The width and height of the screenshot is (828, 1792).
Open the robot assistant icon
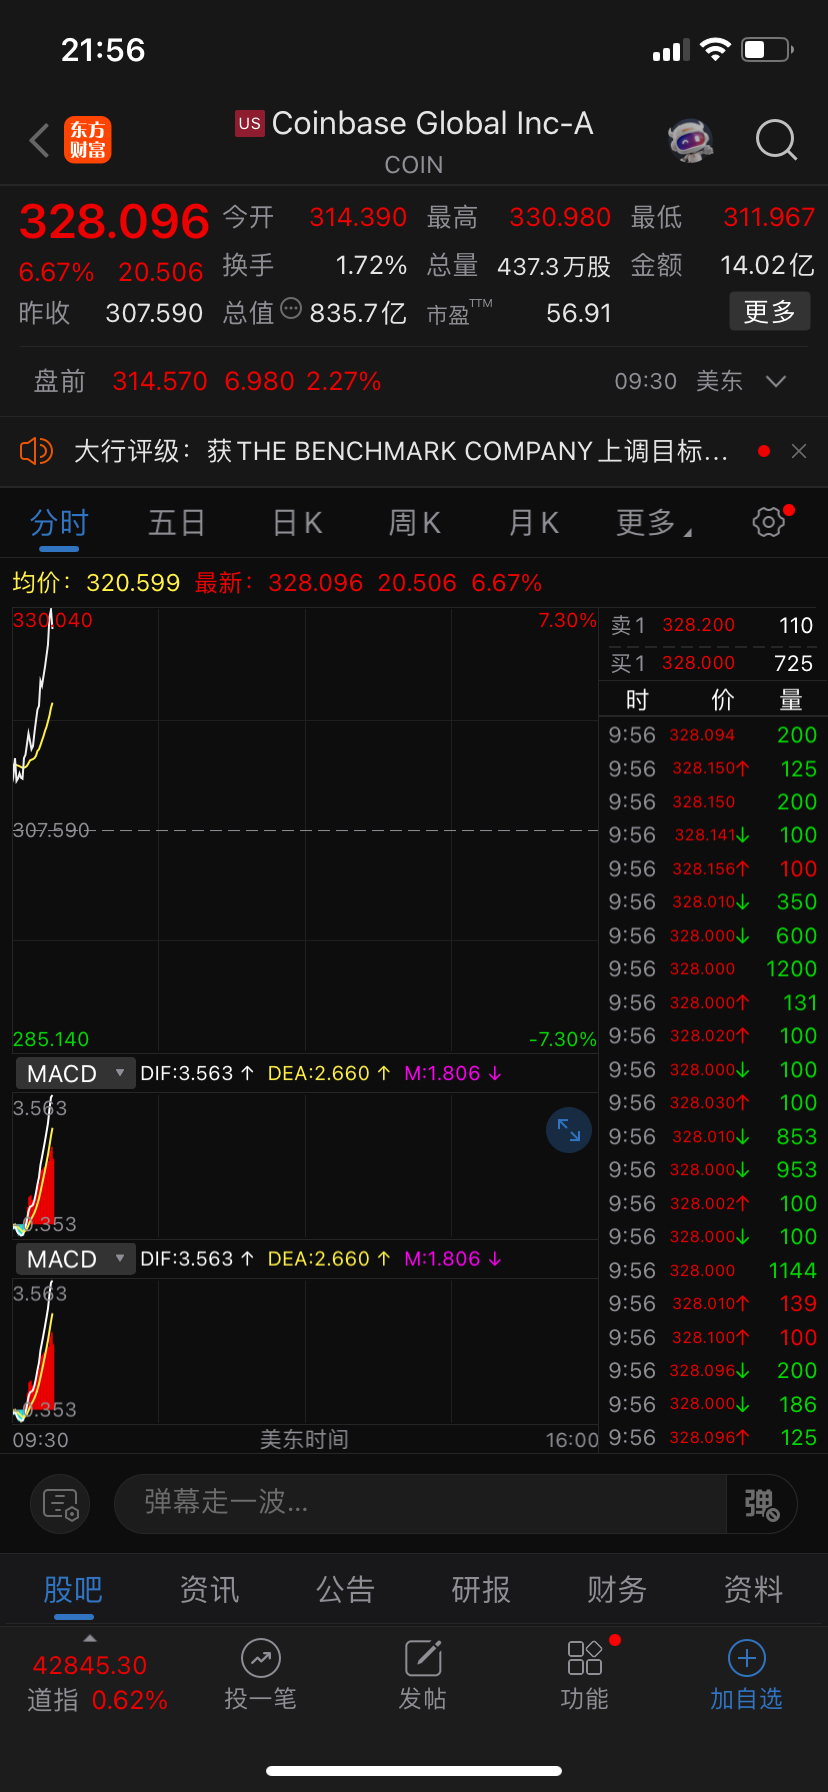[691, 140]
